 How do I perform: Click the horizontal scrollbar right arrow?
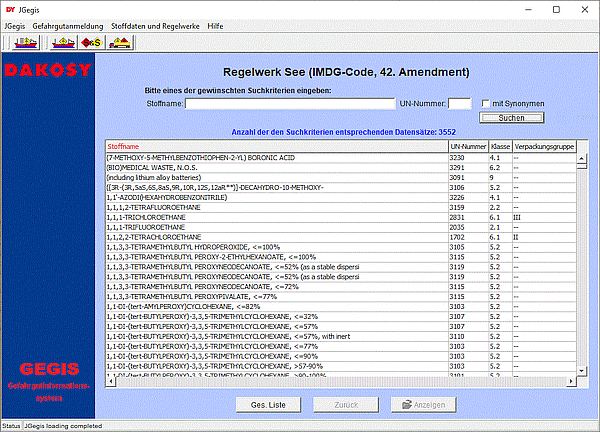(571, 381)
